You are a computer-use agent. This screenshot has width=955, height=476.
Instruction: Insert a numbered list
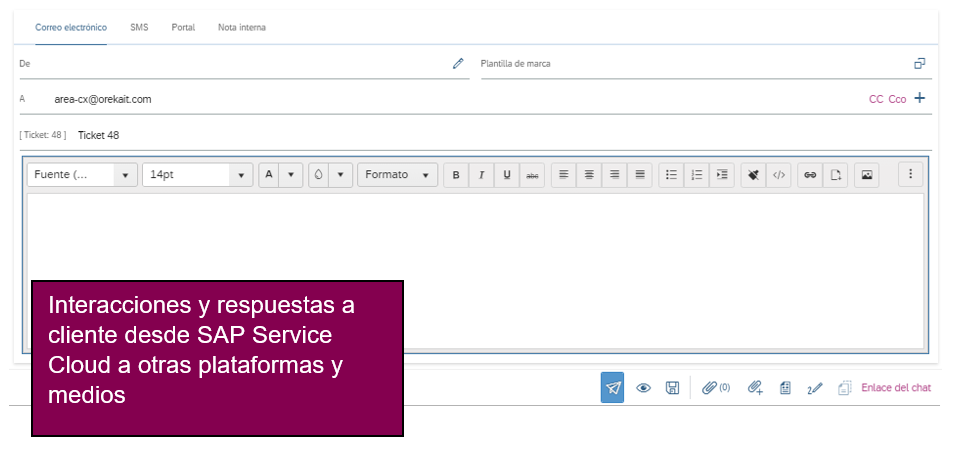[x=697, y=175]
